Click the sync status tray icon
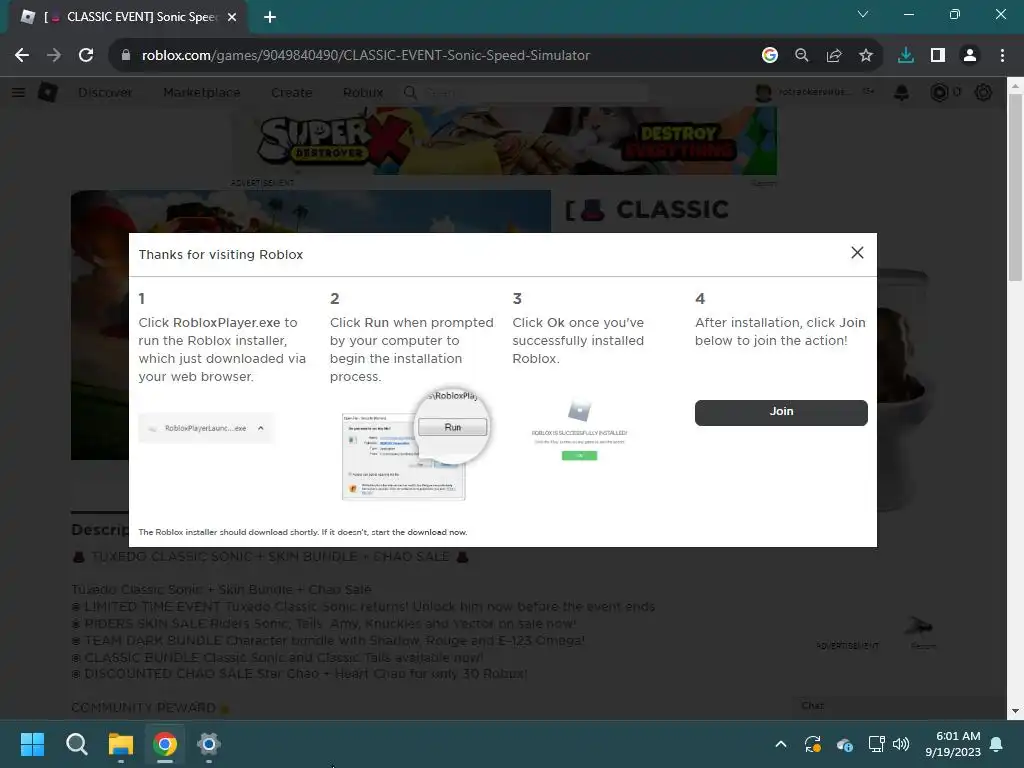The image size is (1024, 768). point(812,744)
